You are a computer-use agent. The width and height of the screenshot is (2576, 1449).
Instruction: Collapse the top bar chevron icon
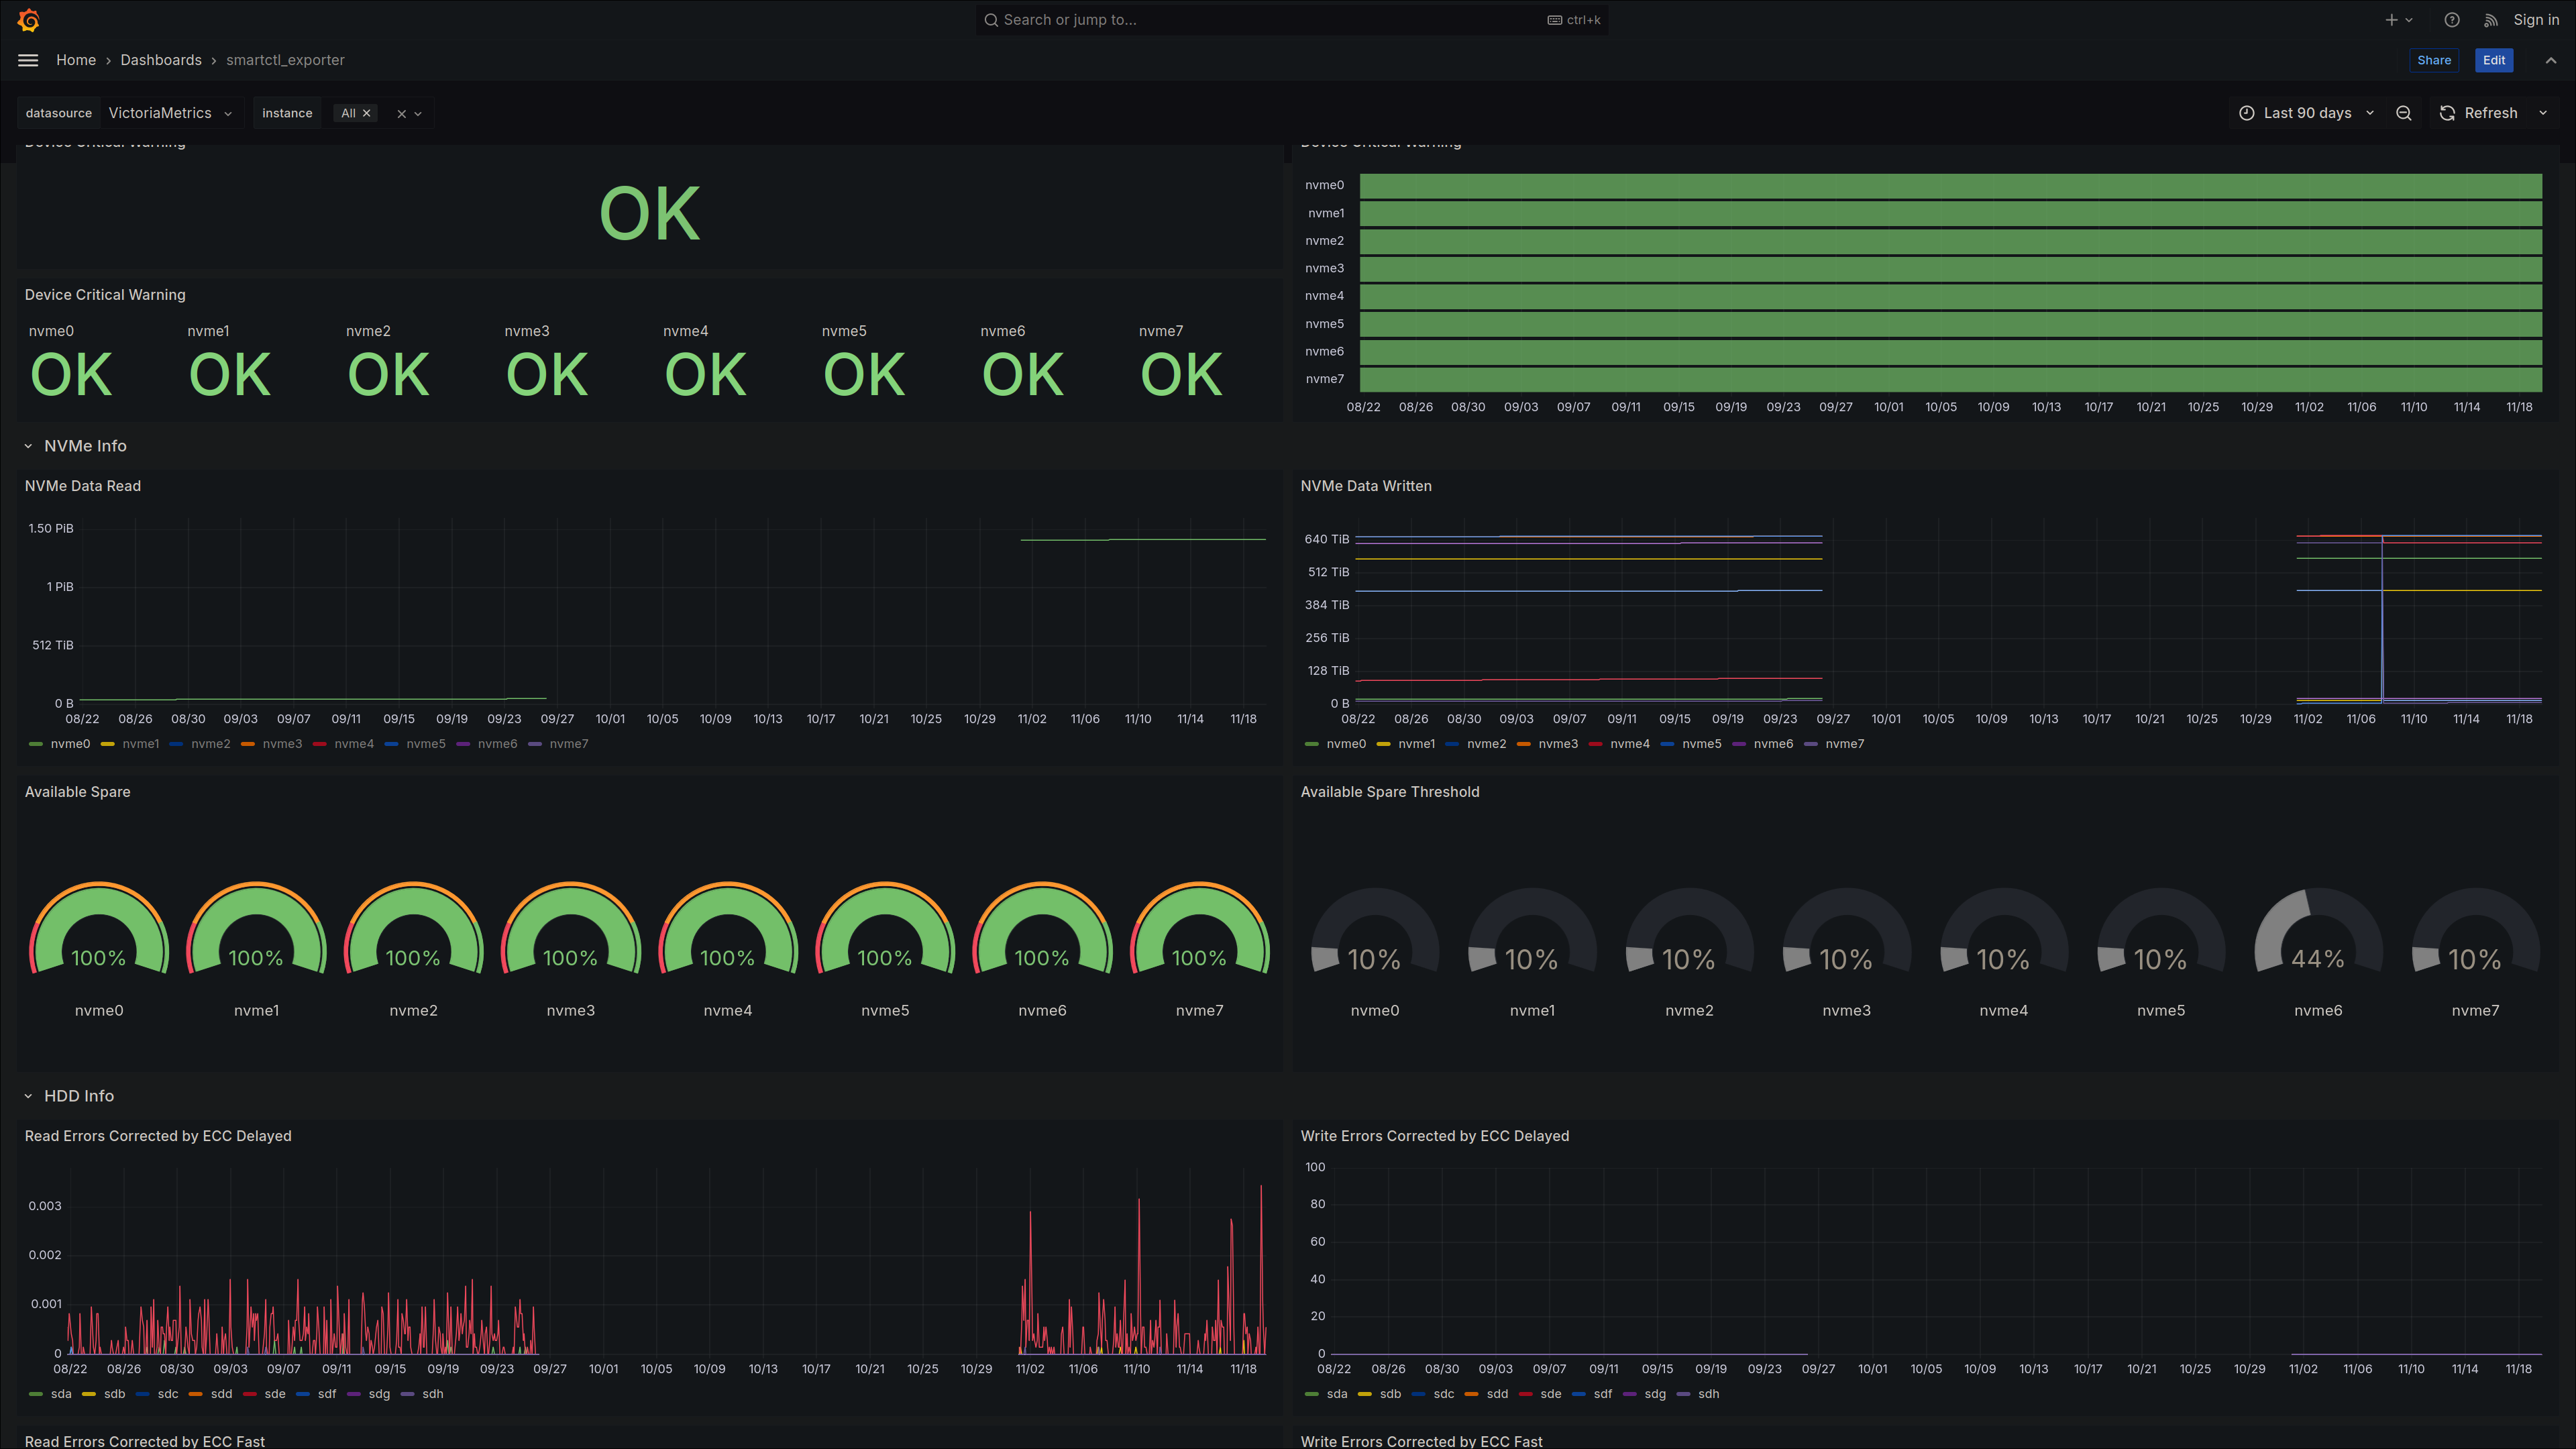coord(2550,60)
